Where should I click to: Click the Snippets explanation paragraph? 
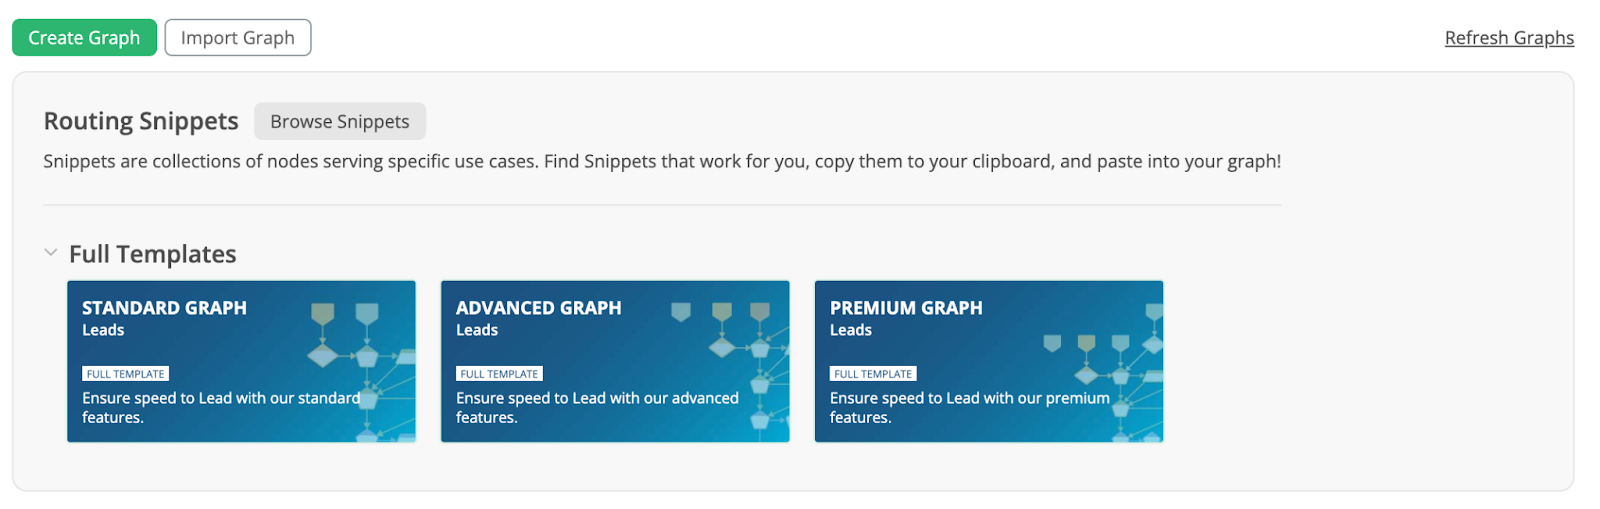click(662, 161)
